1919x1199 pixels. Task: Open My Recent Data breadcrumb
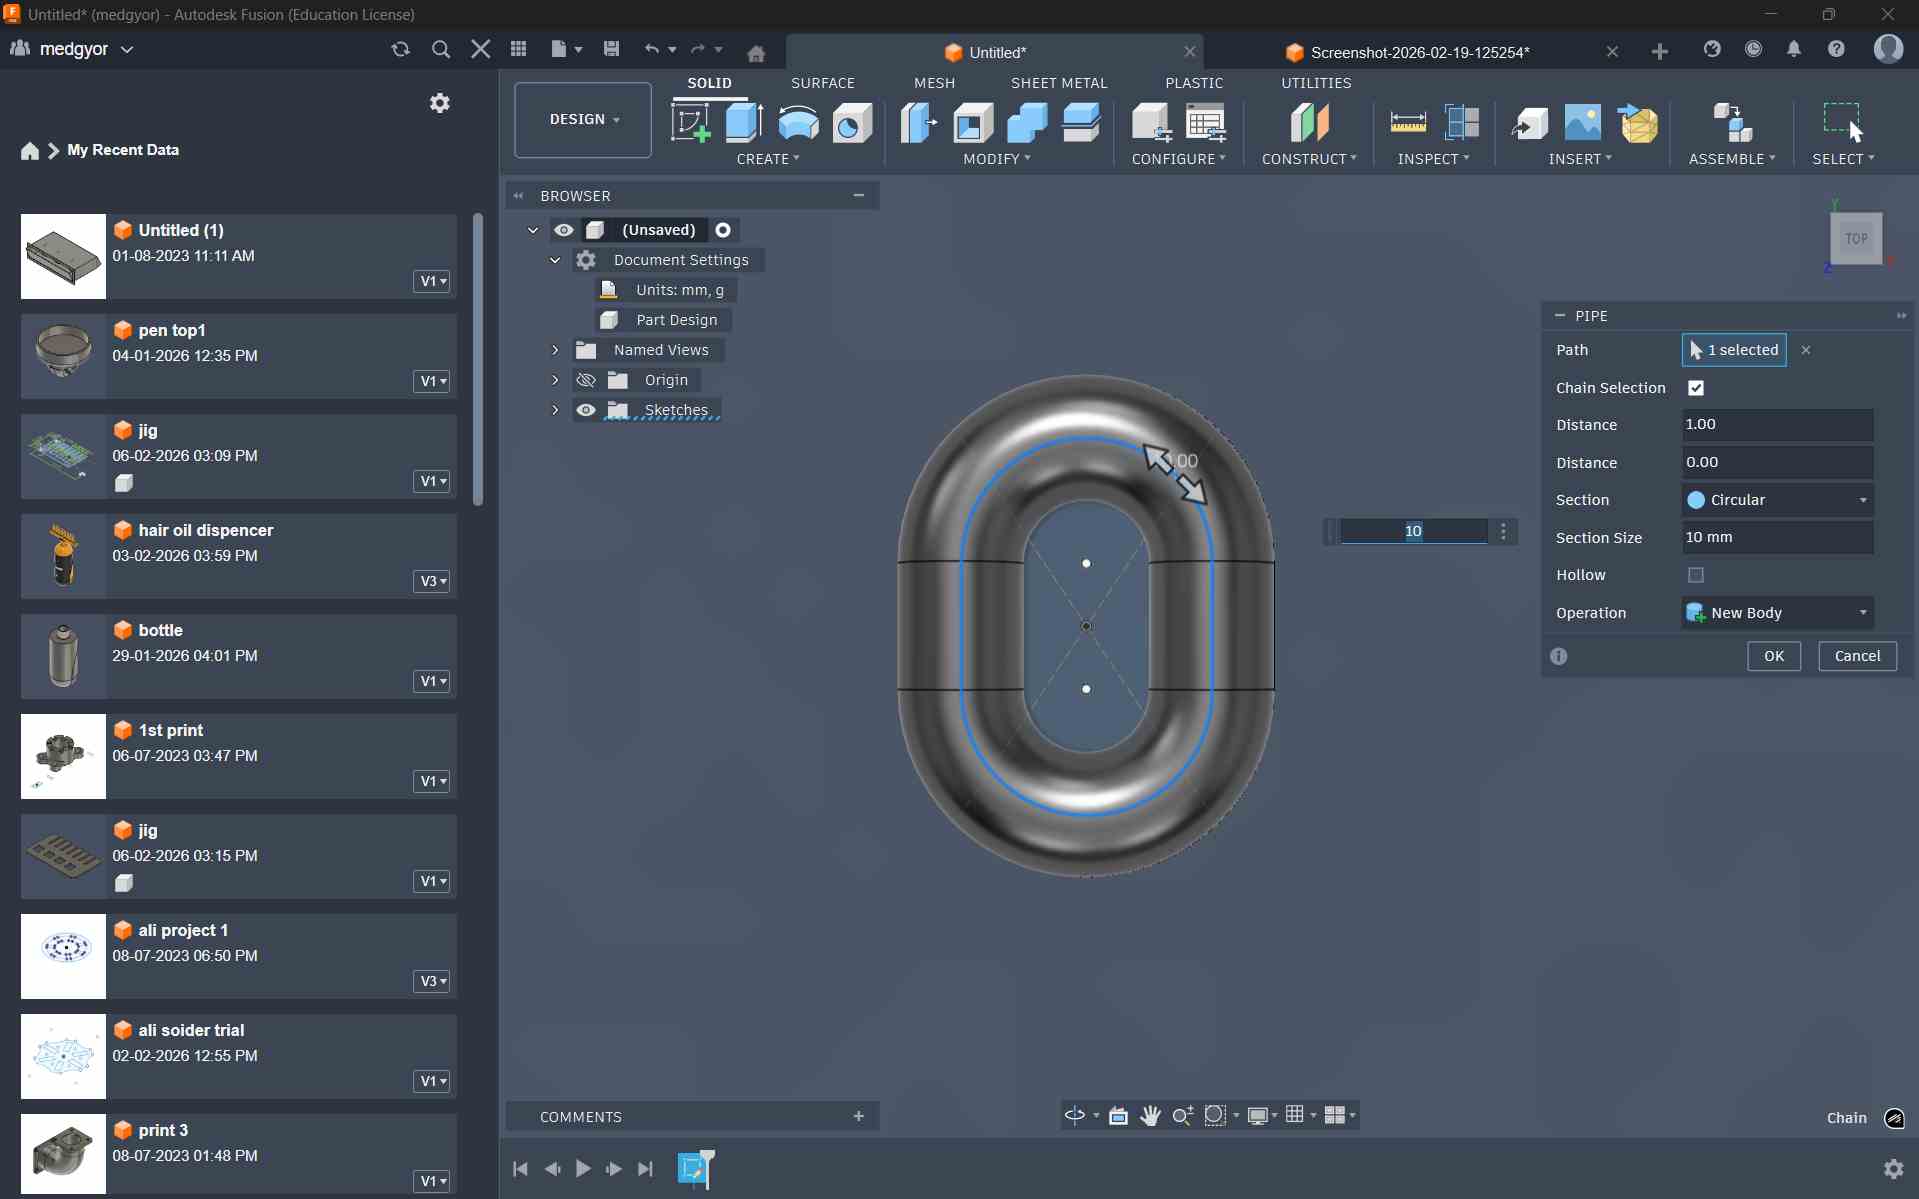[x=123, y=150]
